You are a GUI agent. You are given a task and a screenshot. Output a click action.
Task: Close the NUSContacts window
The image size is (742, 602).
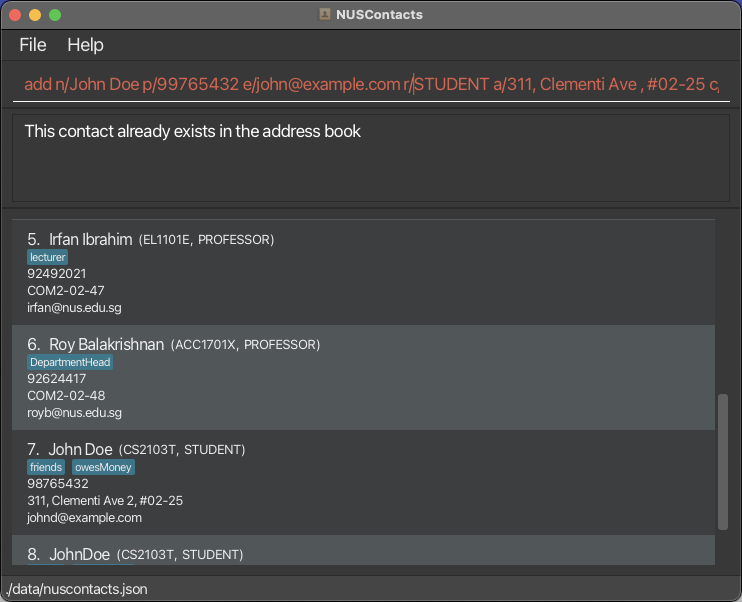[15, 15]
